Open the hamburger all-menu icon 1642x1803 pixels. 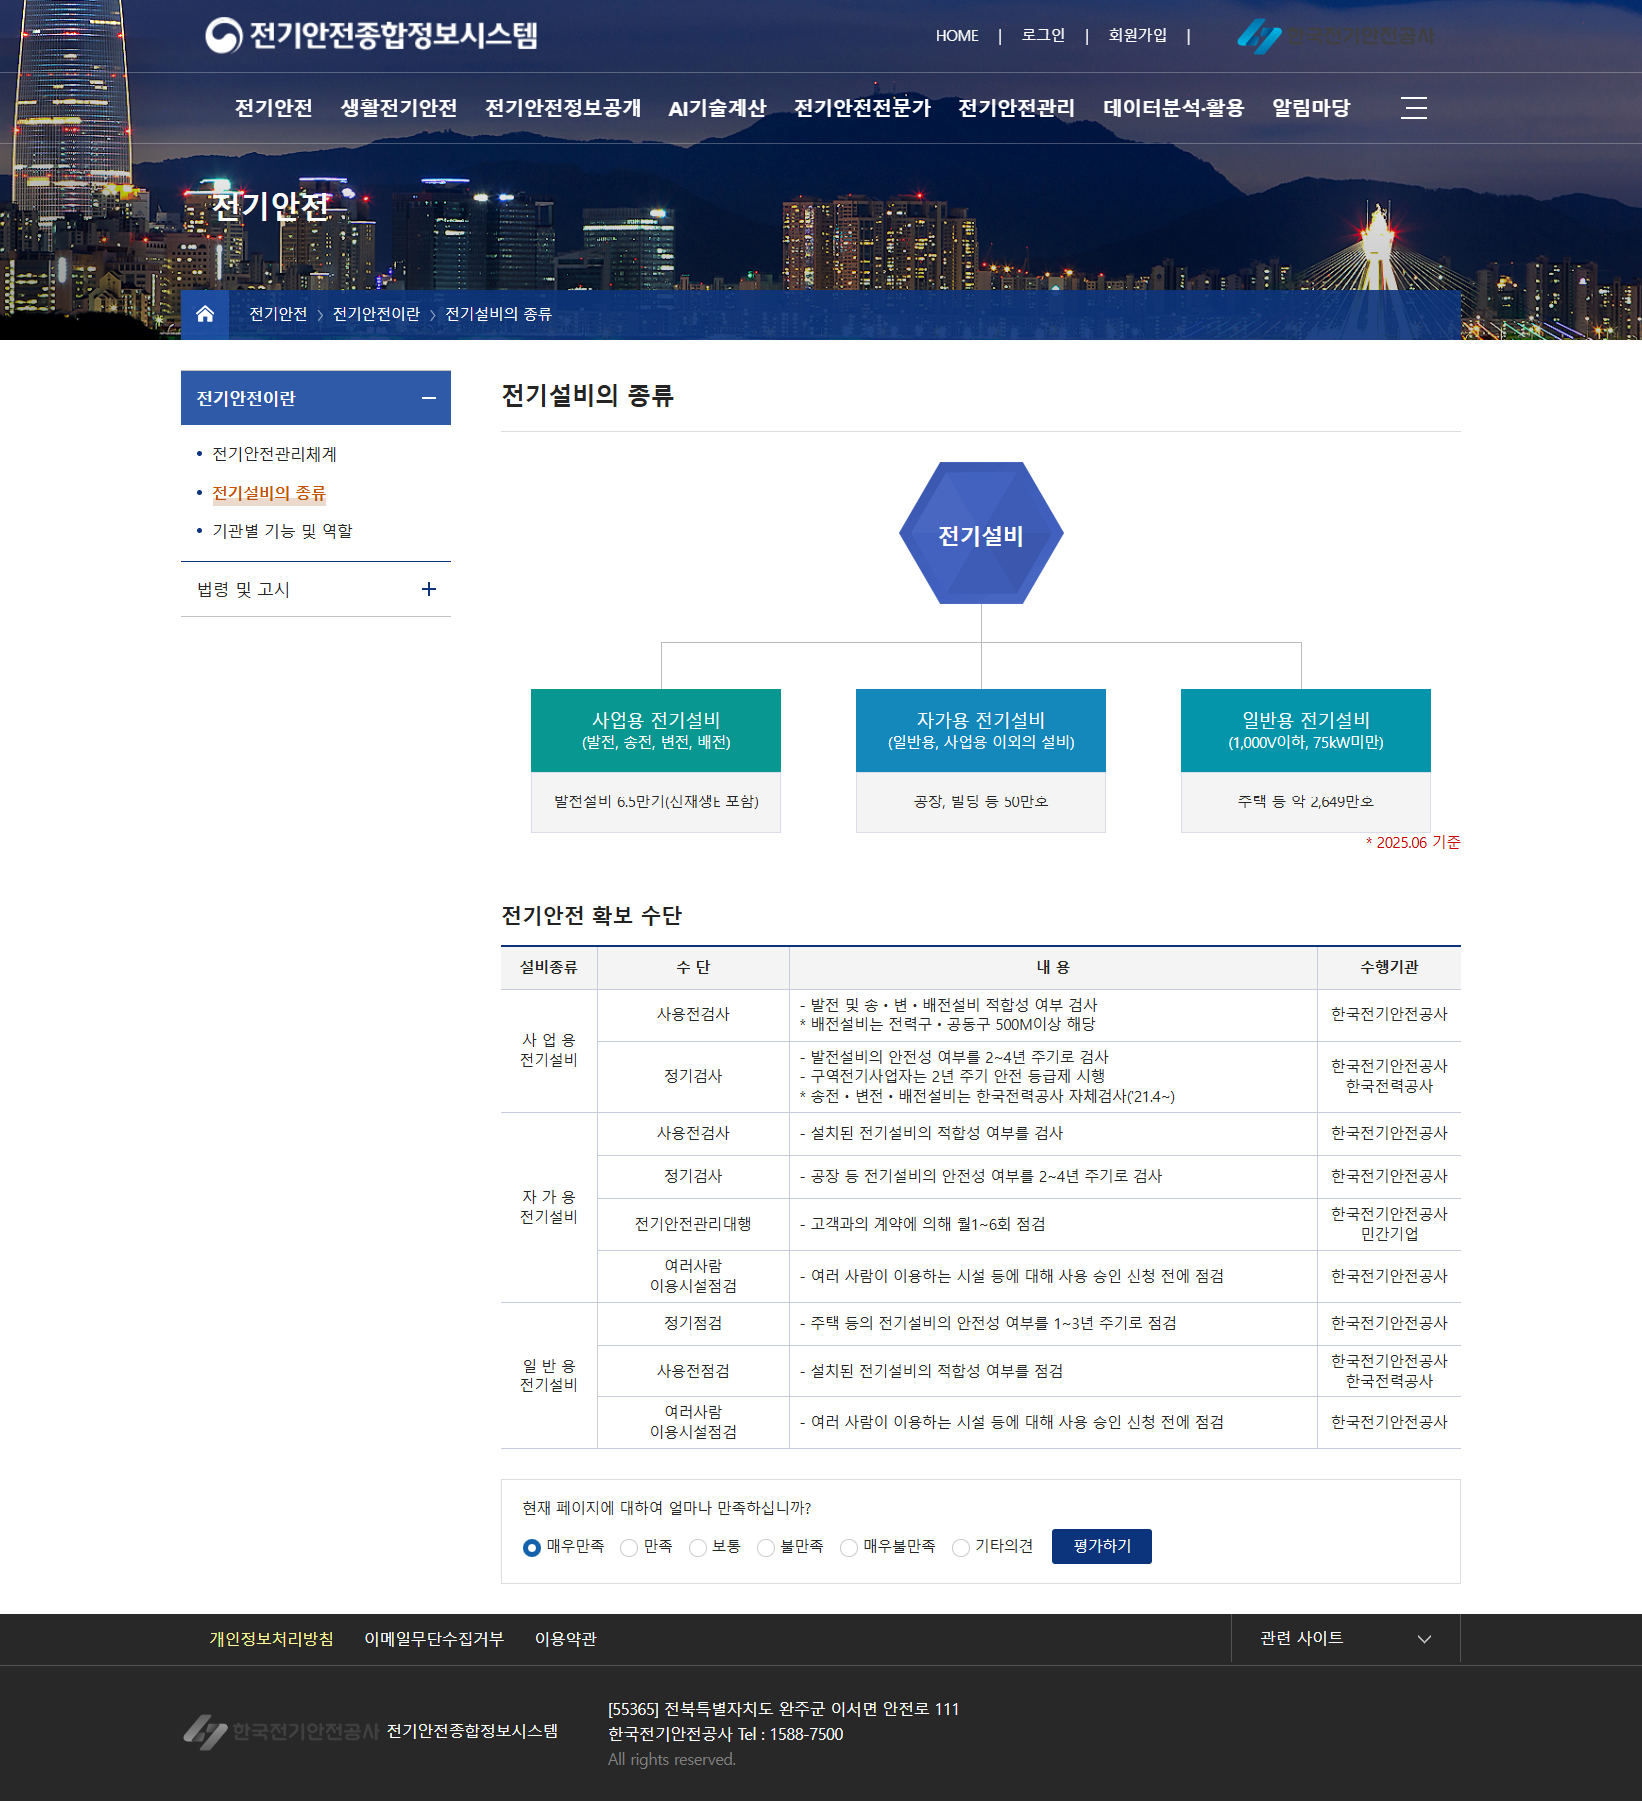click(1413, 108)
